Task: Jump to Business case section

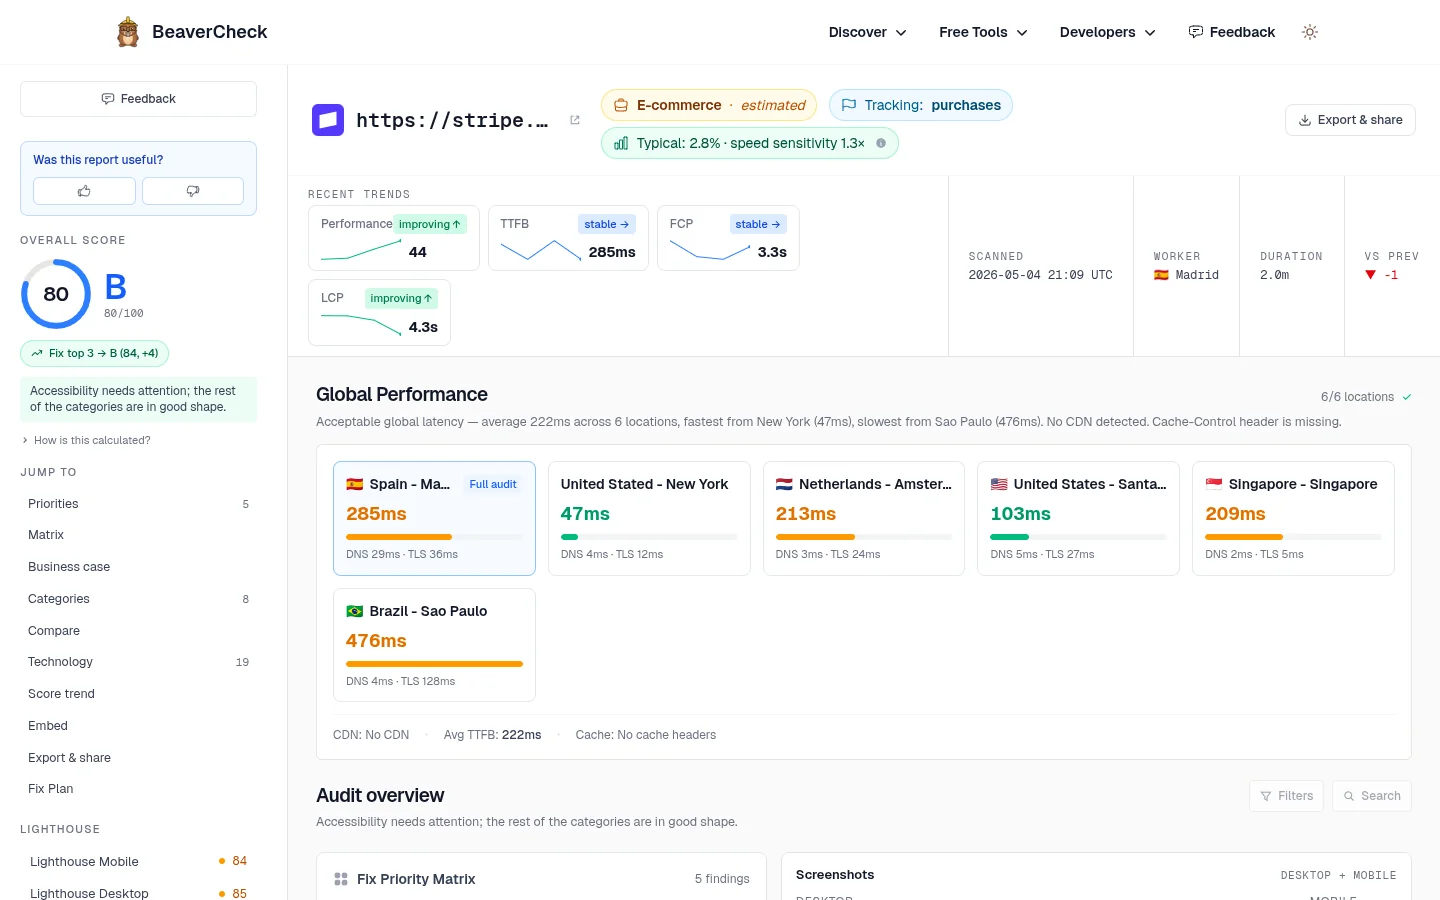Action: (138, 567)
